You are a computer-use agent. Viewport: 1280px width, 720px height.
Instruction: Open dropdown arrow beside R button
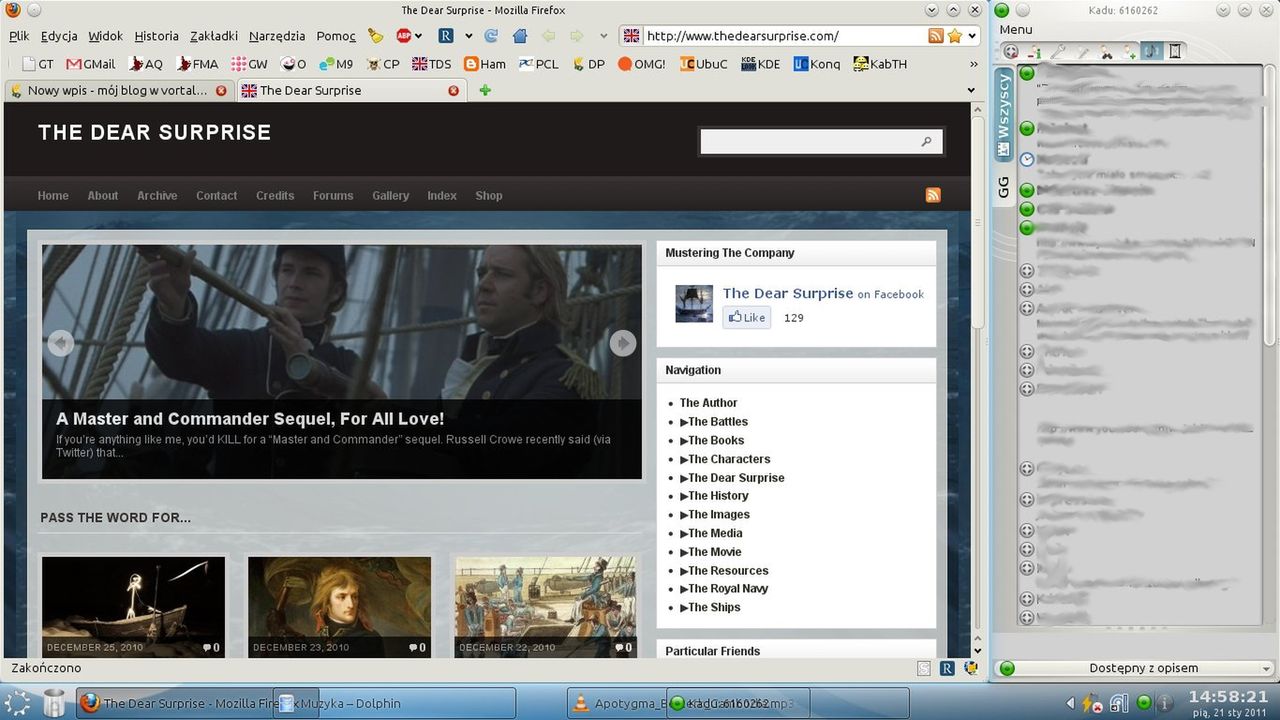(x=468, y=36)
